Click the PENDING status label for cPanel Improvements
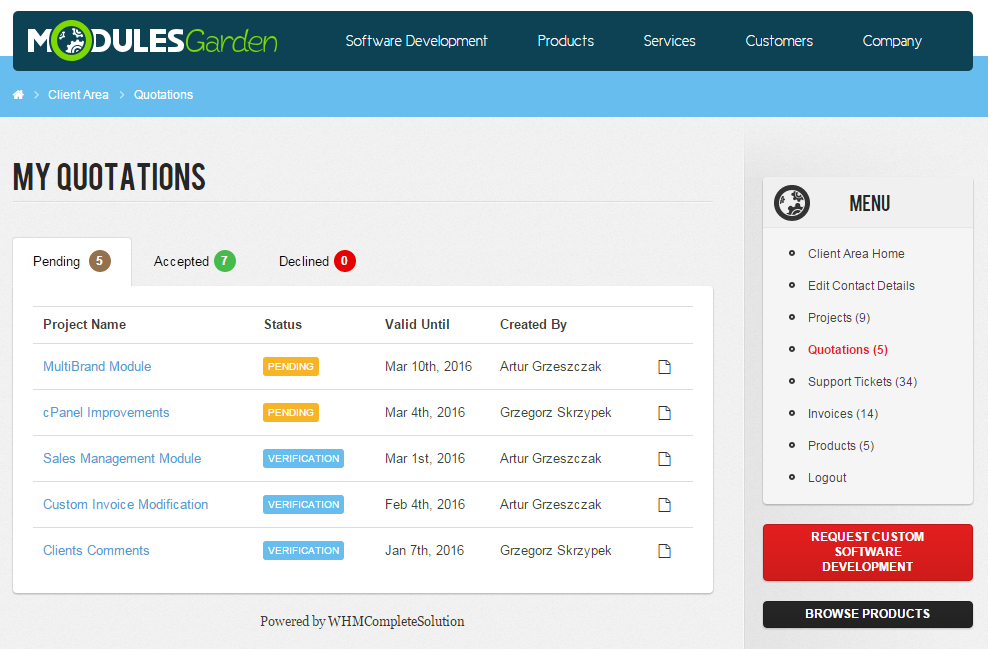The width and height of the screenshot is (988, 649). pos(290,413)
